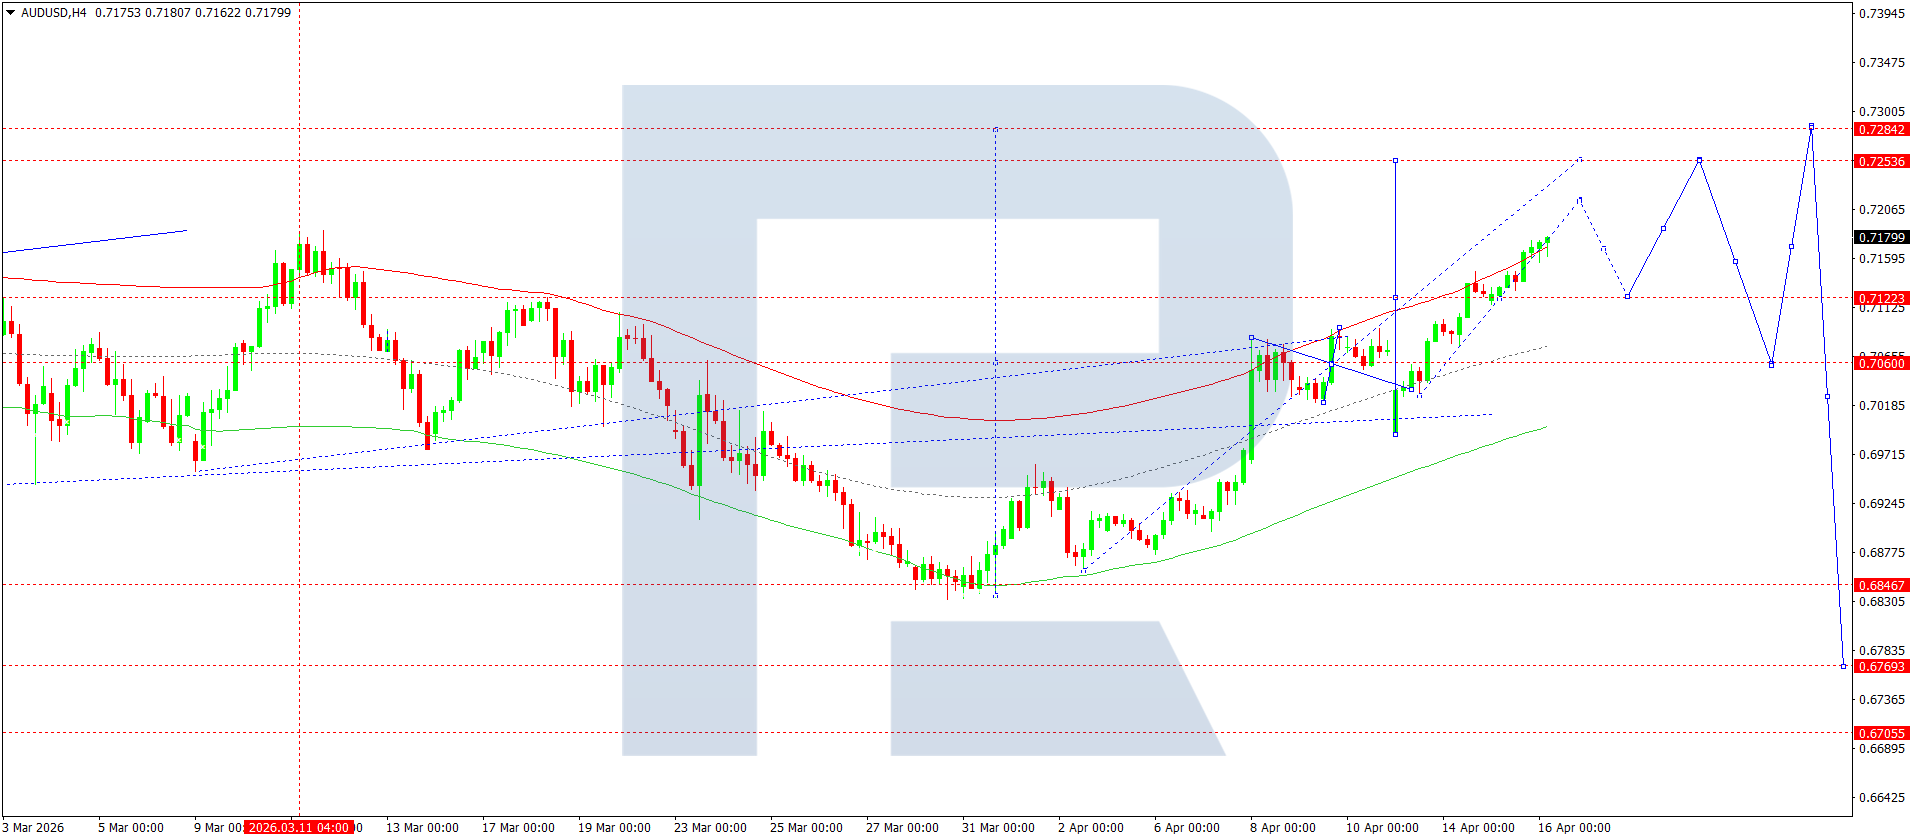Screen dimensions: 1916x840
Task: Select the 31 Mar 00:00 time axis label
Action: click(998, 828)
